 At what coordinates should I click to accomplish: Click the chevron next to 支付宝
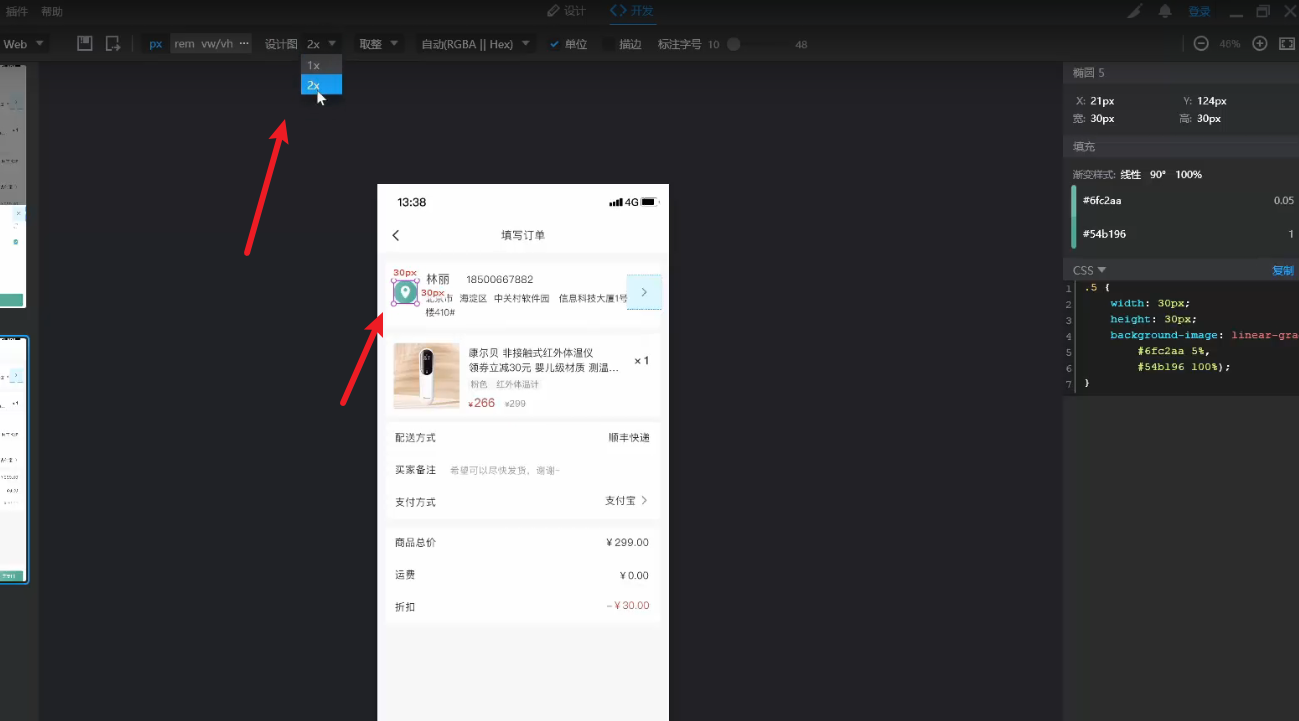(644, 500)
